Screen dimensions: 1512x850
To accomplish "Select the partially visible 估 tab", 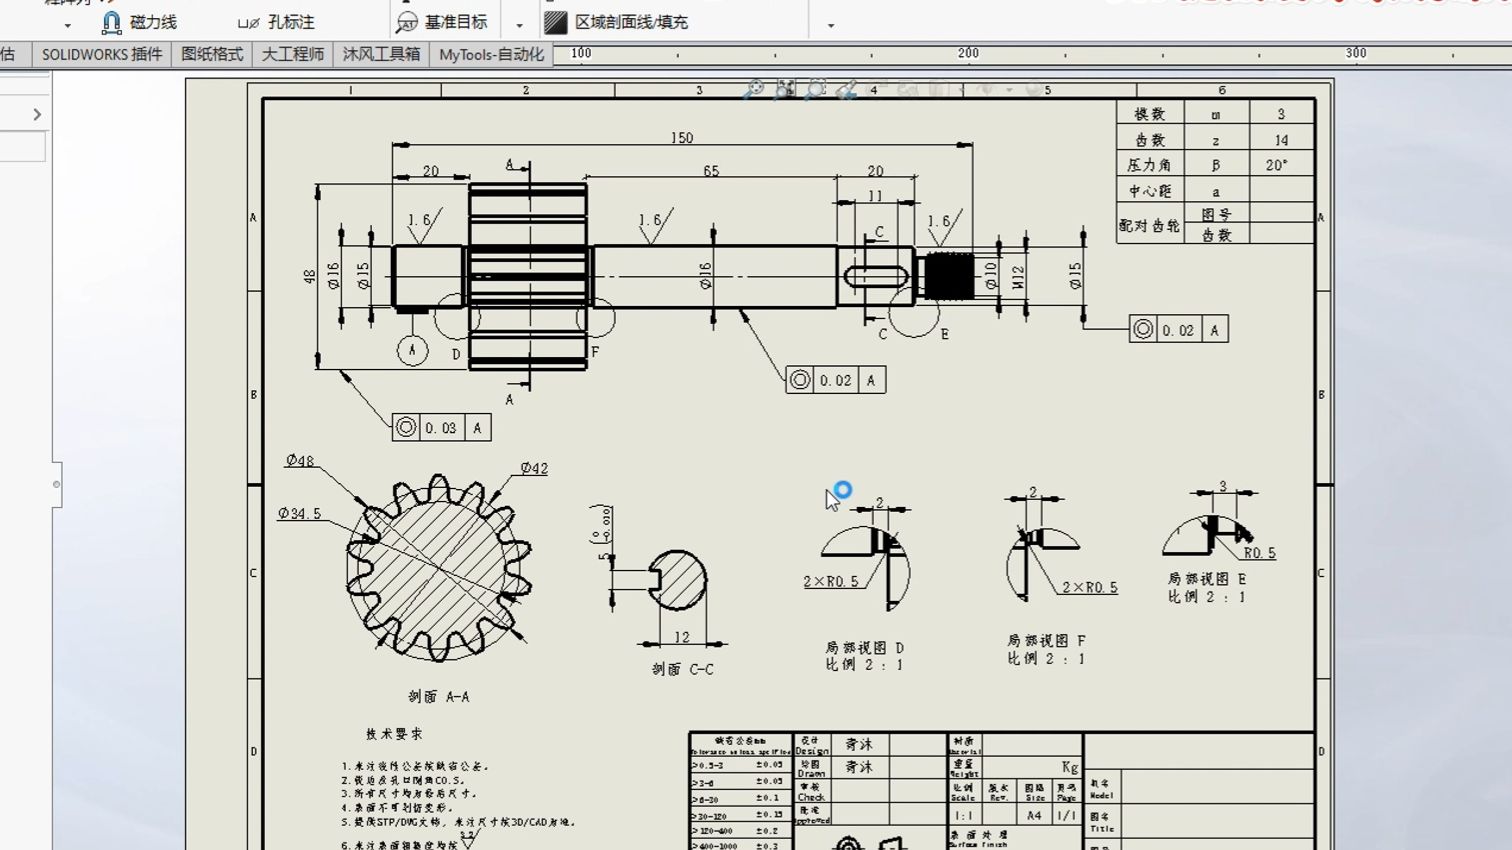I will [x=9, y=54].
